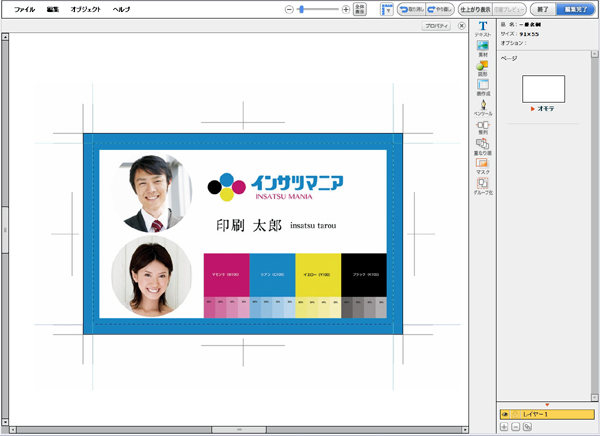The height and width of the screenshot is (436, 600).
Task: Click the zoom slider handle
Action: [302, 10]
